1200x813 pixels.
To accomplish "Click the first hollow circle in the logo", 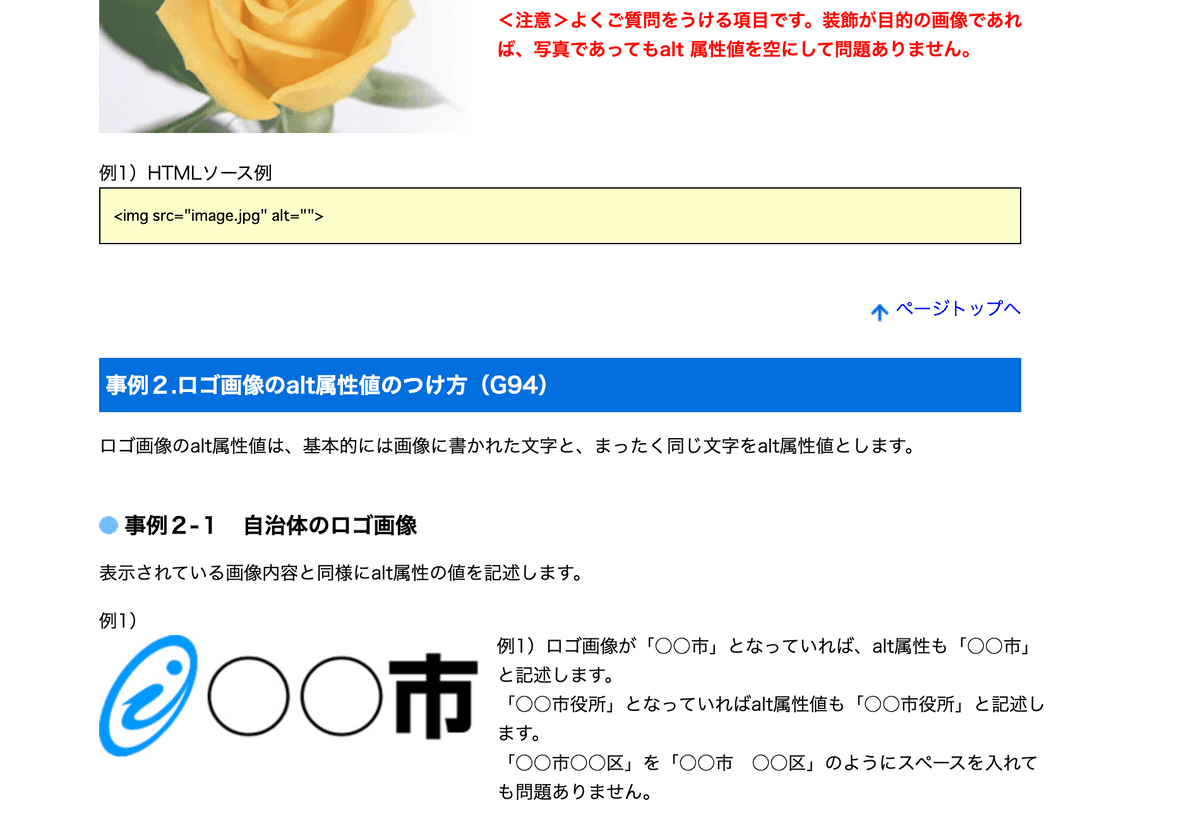I will 250,697.
